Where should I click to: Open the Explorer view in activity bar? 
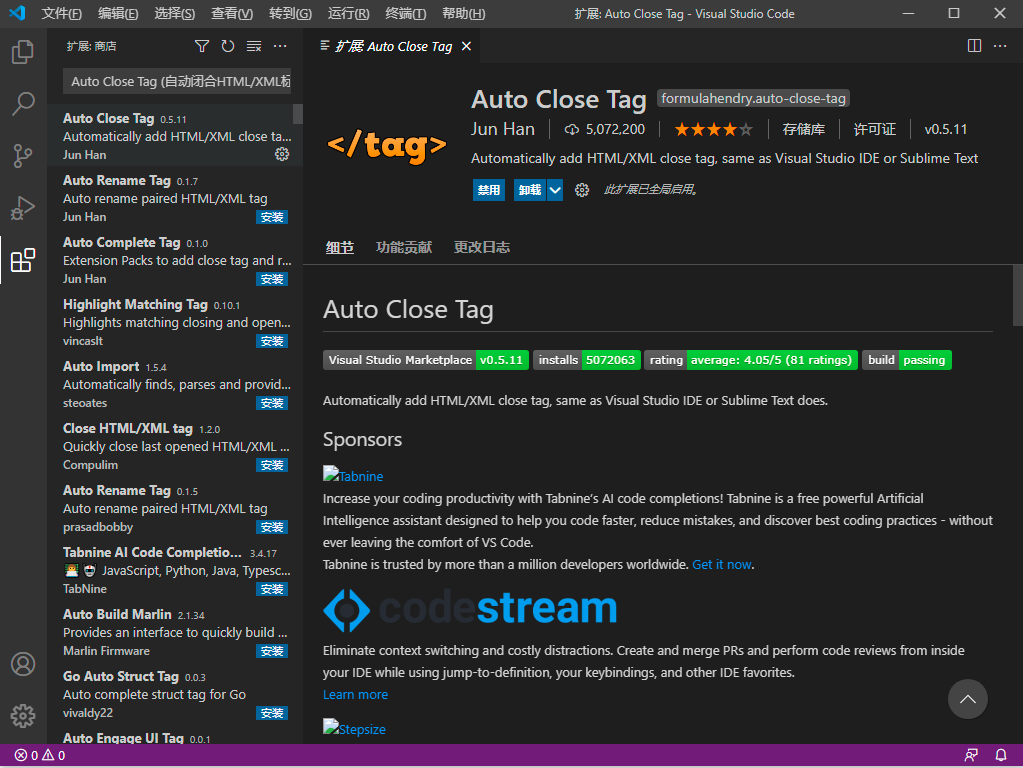pos(23,52)
